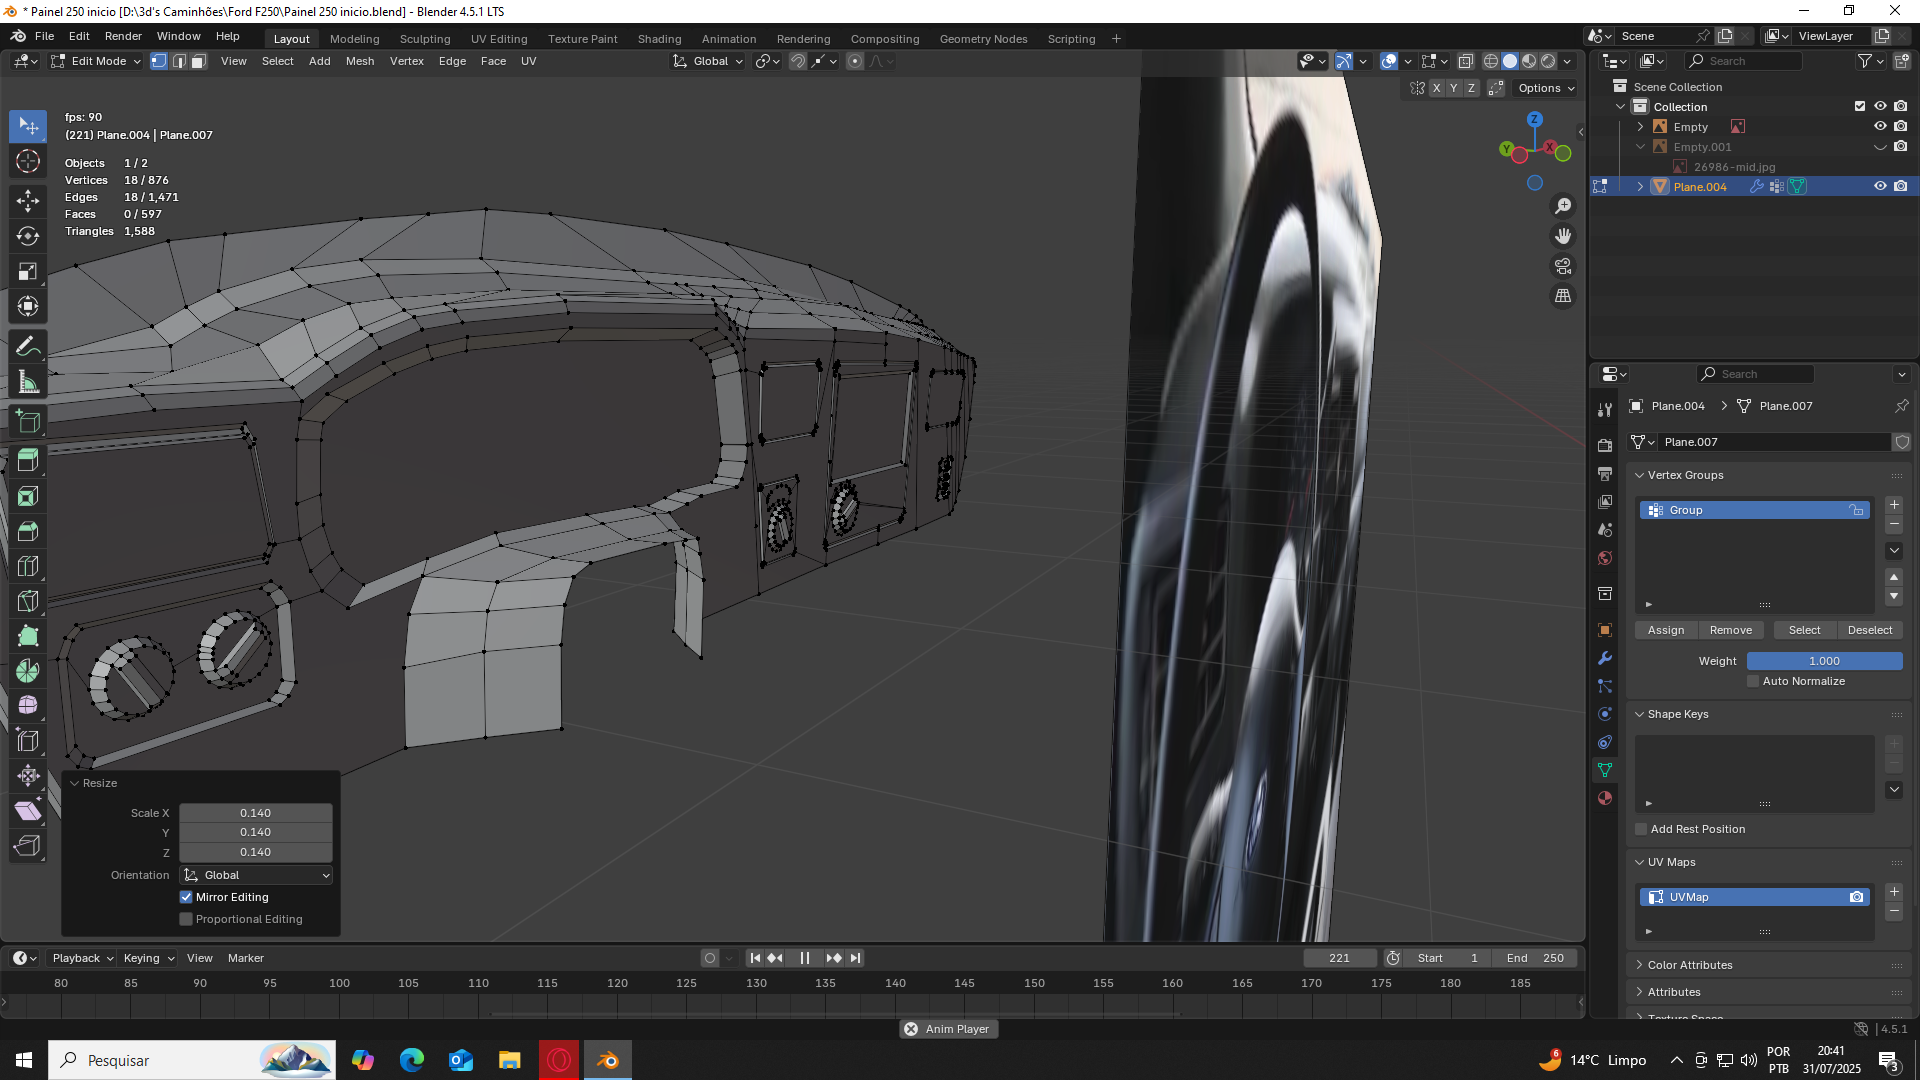Toggle camera view in viewport
The height and width of the screenshot is (1080, 1920).
tap(1562, 266)
